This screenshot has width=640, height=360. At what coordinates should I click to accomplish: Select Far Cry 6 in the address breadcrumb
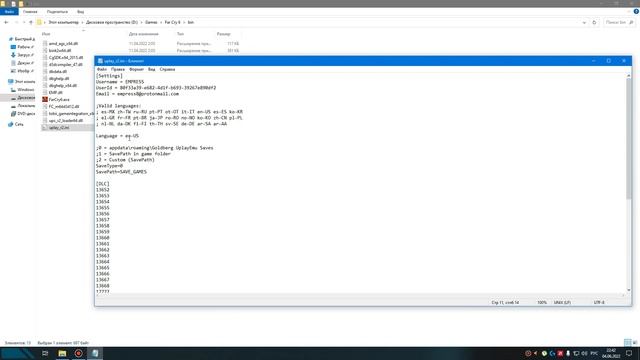tap(172, 22)
